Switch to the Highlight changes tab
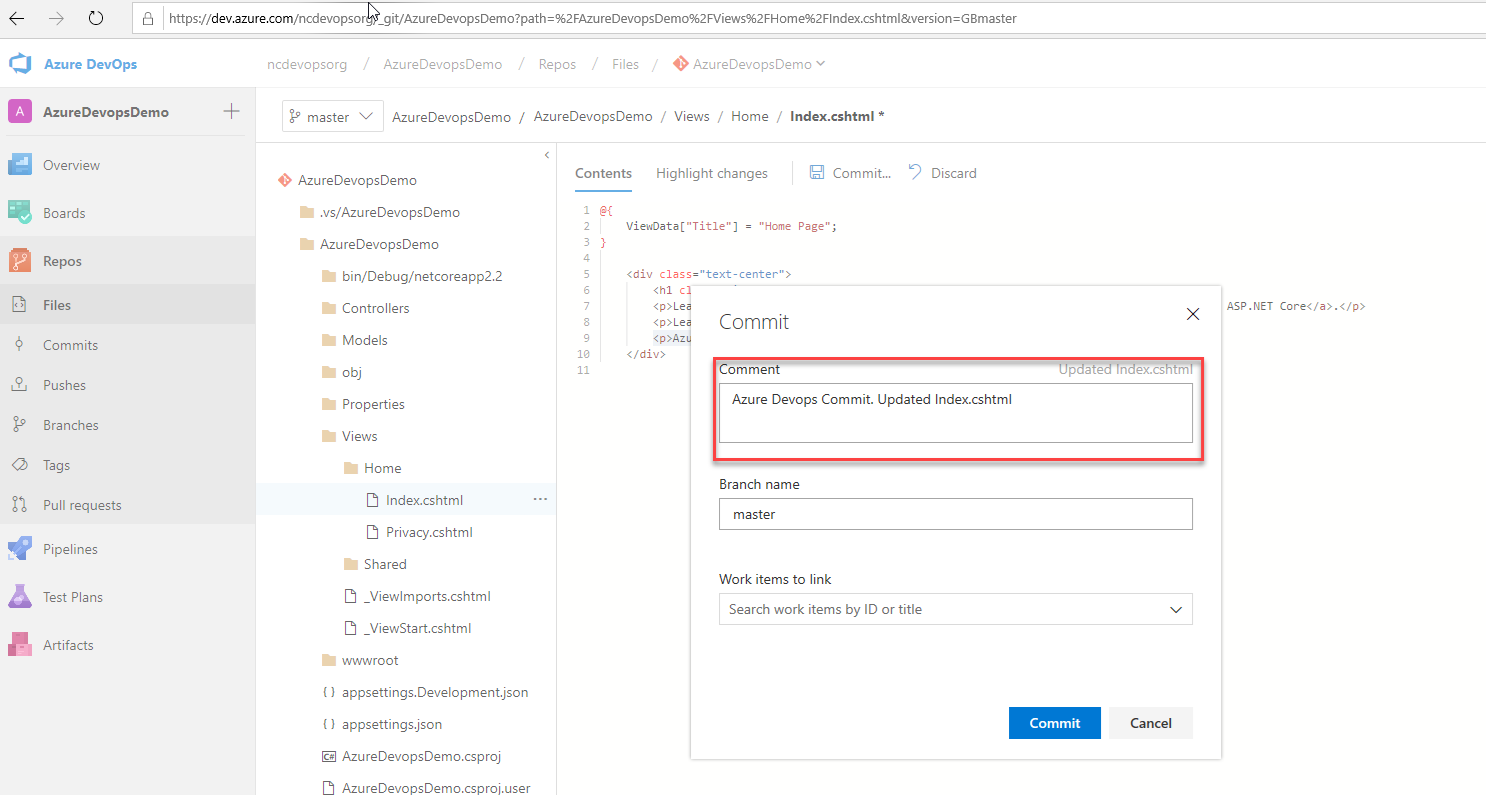Image resolution: width=1486 pixels, height=795 pixels. (712, 173)
